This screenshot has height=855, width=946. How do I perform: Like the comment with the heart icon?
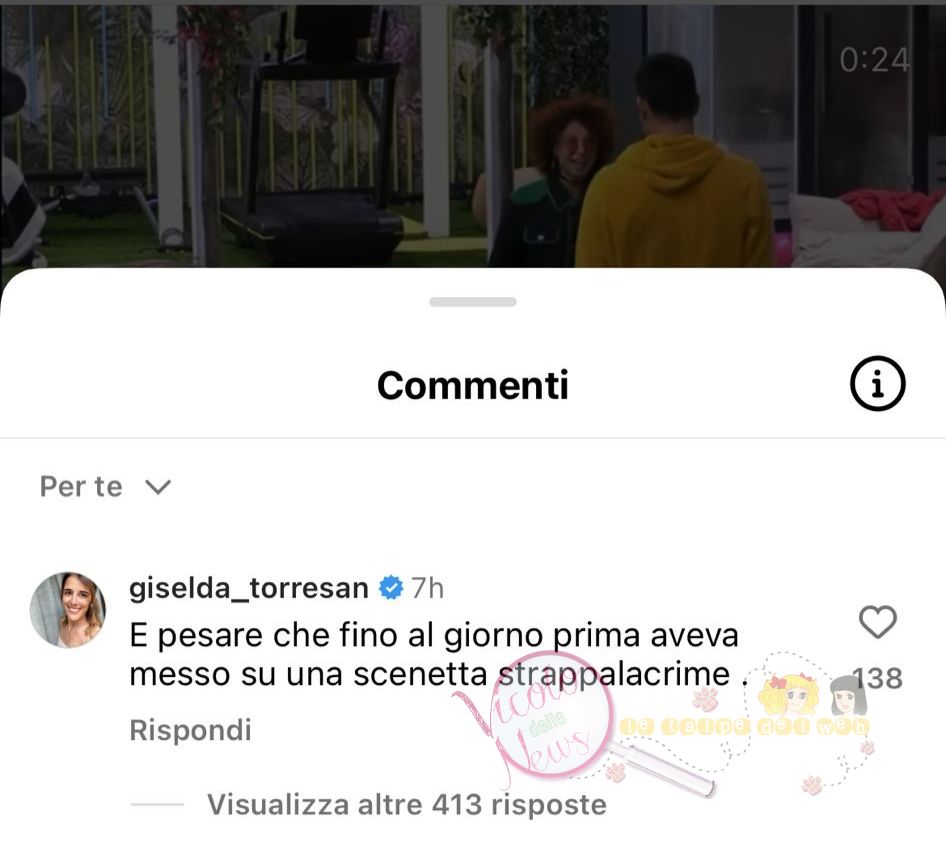tap(877, 622)
